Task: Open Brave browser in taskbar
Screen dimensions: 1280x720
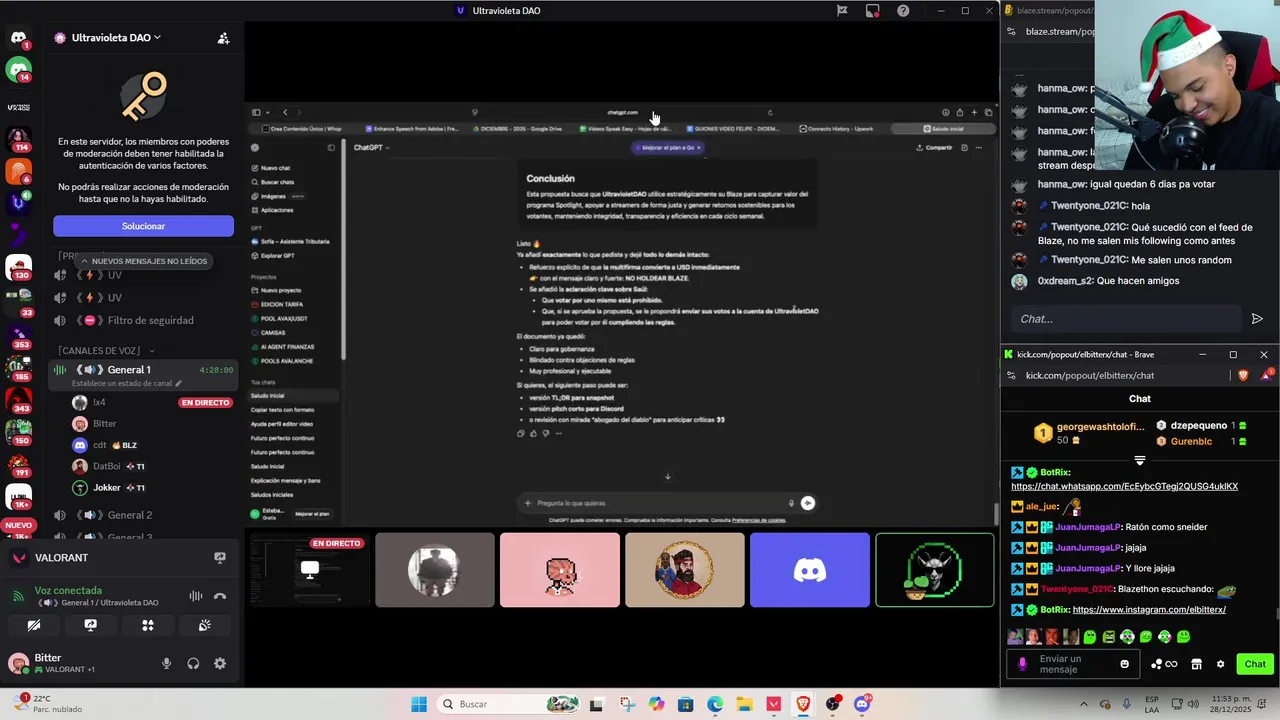Action: pyautogui.click(x=803, y=704)
